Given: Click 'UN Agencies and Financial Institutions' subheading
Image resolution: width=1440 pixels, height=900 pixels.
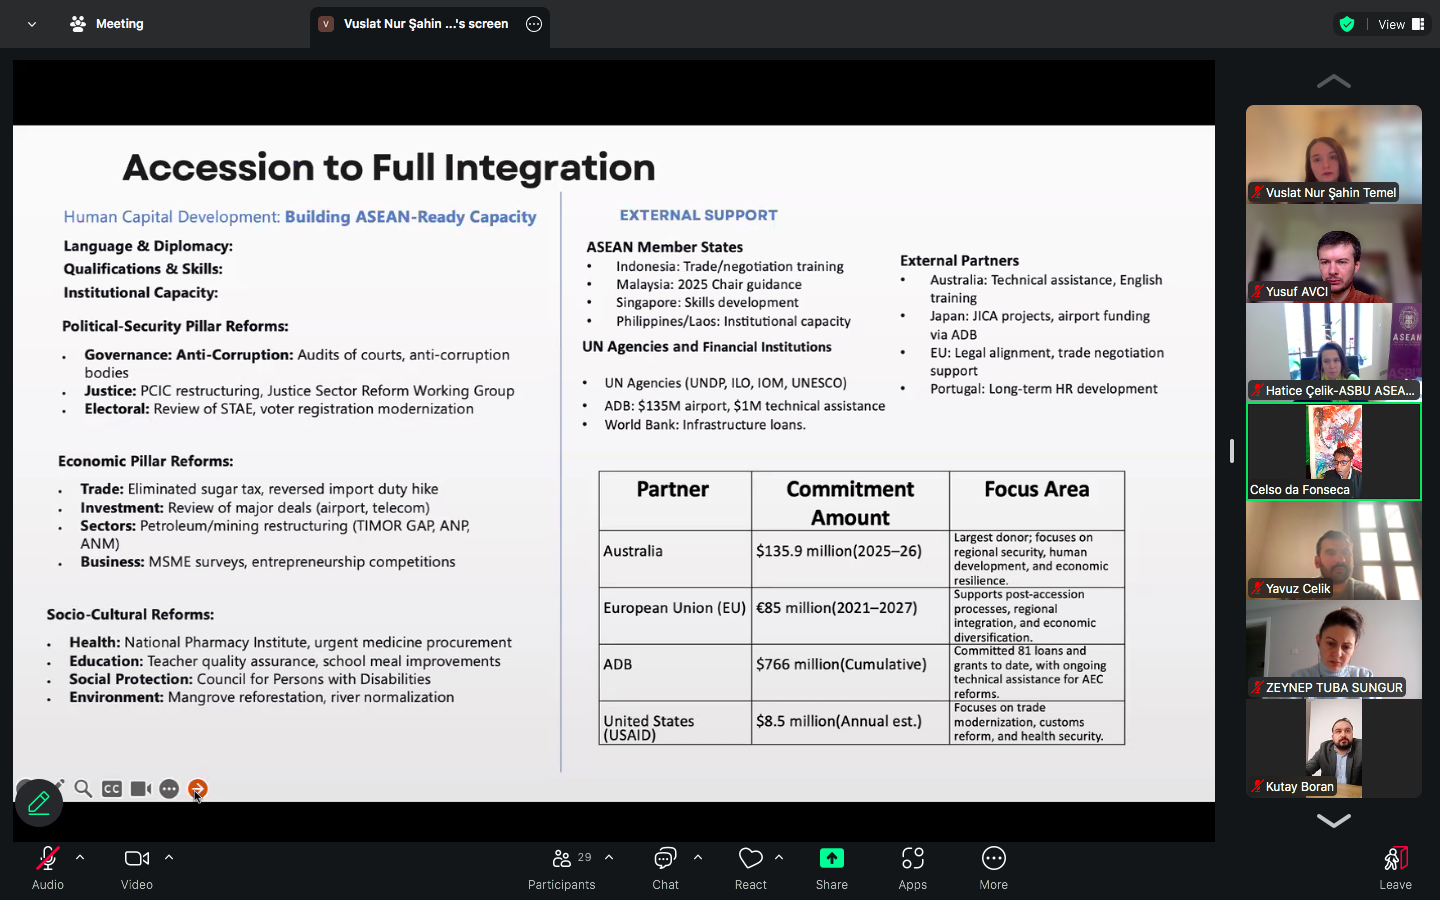Looking at the screenshot, I should [707, 347].
